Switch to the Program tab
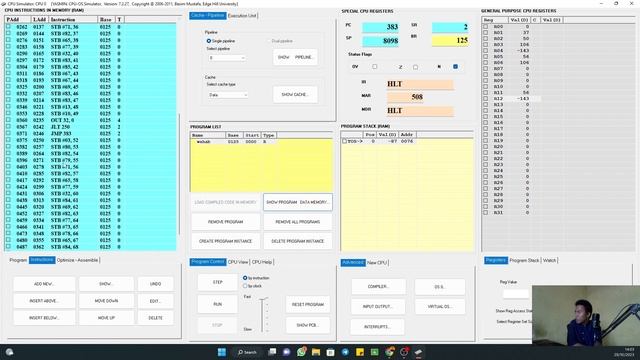Image resolution: width=640 pixels, height=360 pixels. click(x=18, y=260)
